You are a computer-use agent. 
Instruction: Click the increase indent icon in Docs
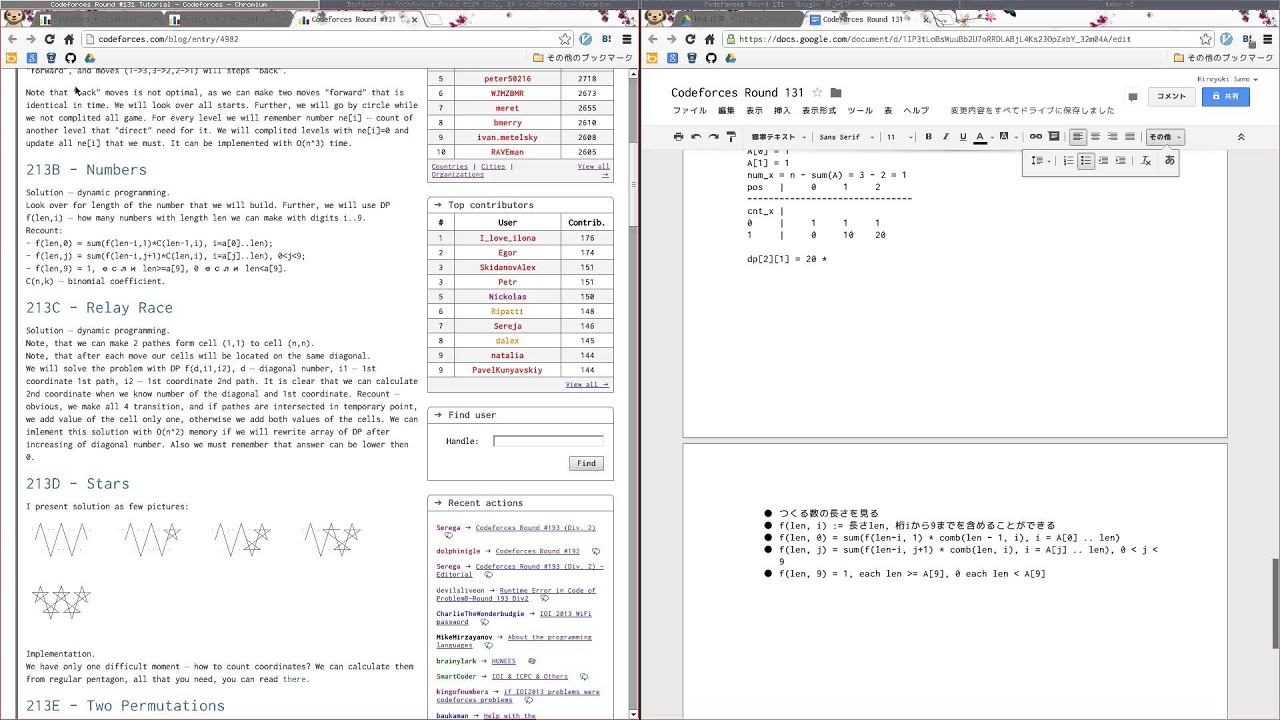coord(1120,161)
